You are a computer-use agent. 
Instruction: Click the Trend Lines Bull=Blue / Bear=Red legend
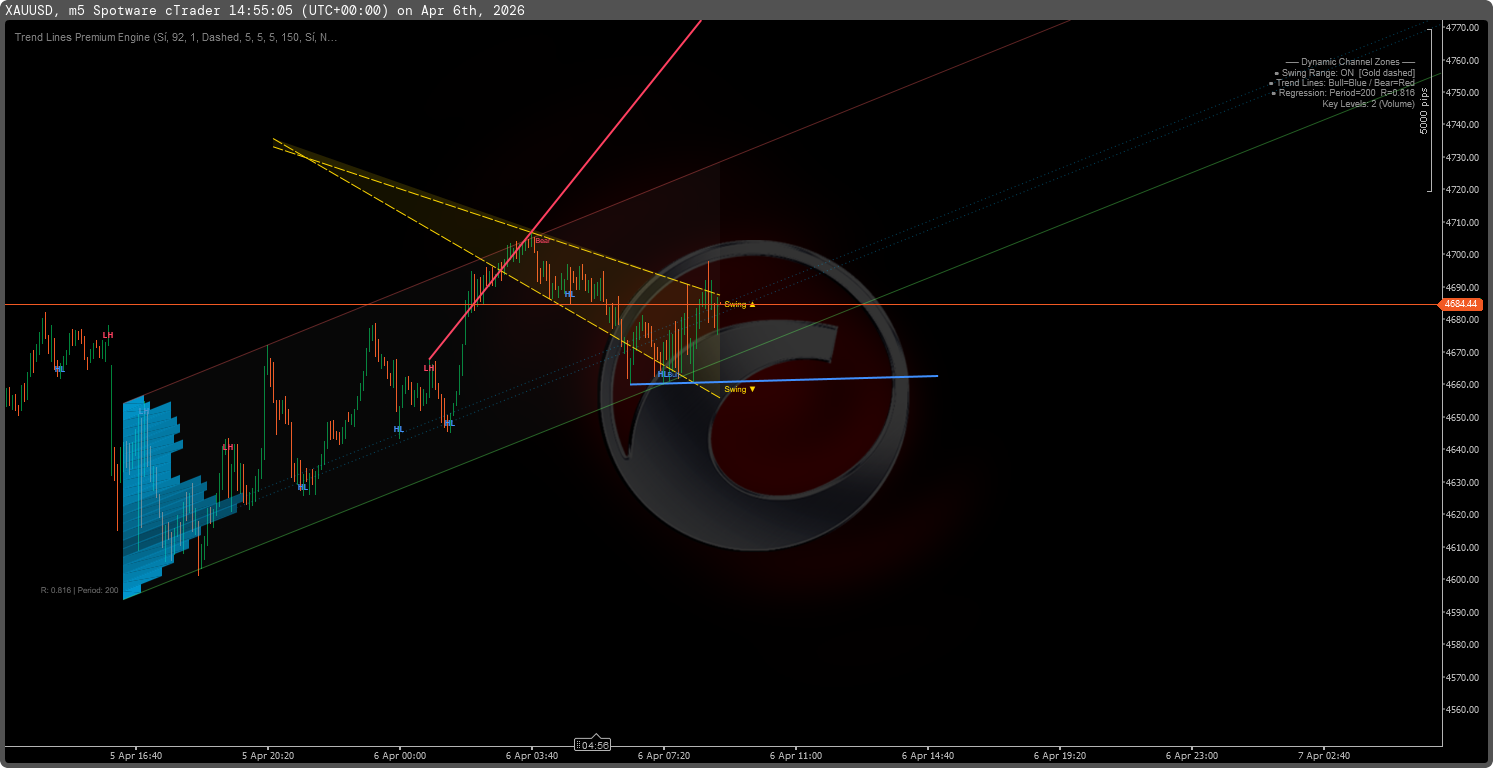pos(1341,83)
